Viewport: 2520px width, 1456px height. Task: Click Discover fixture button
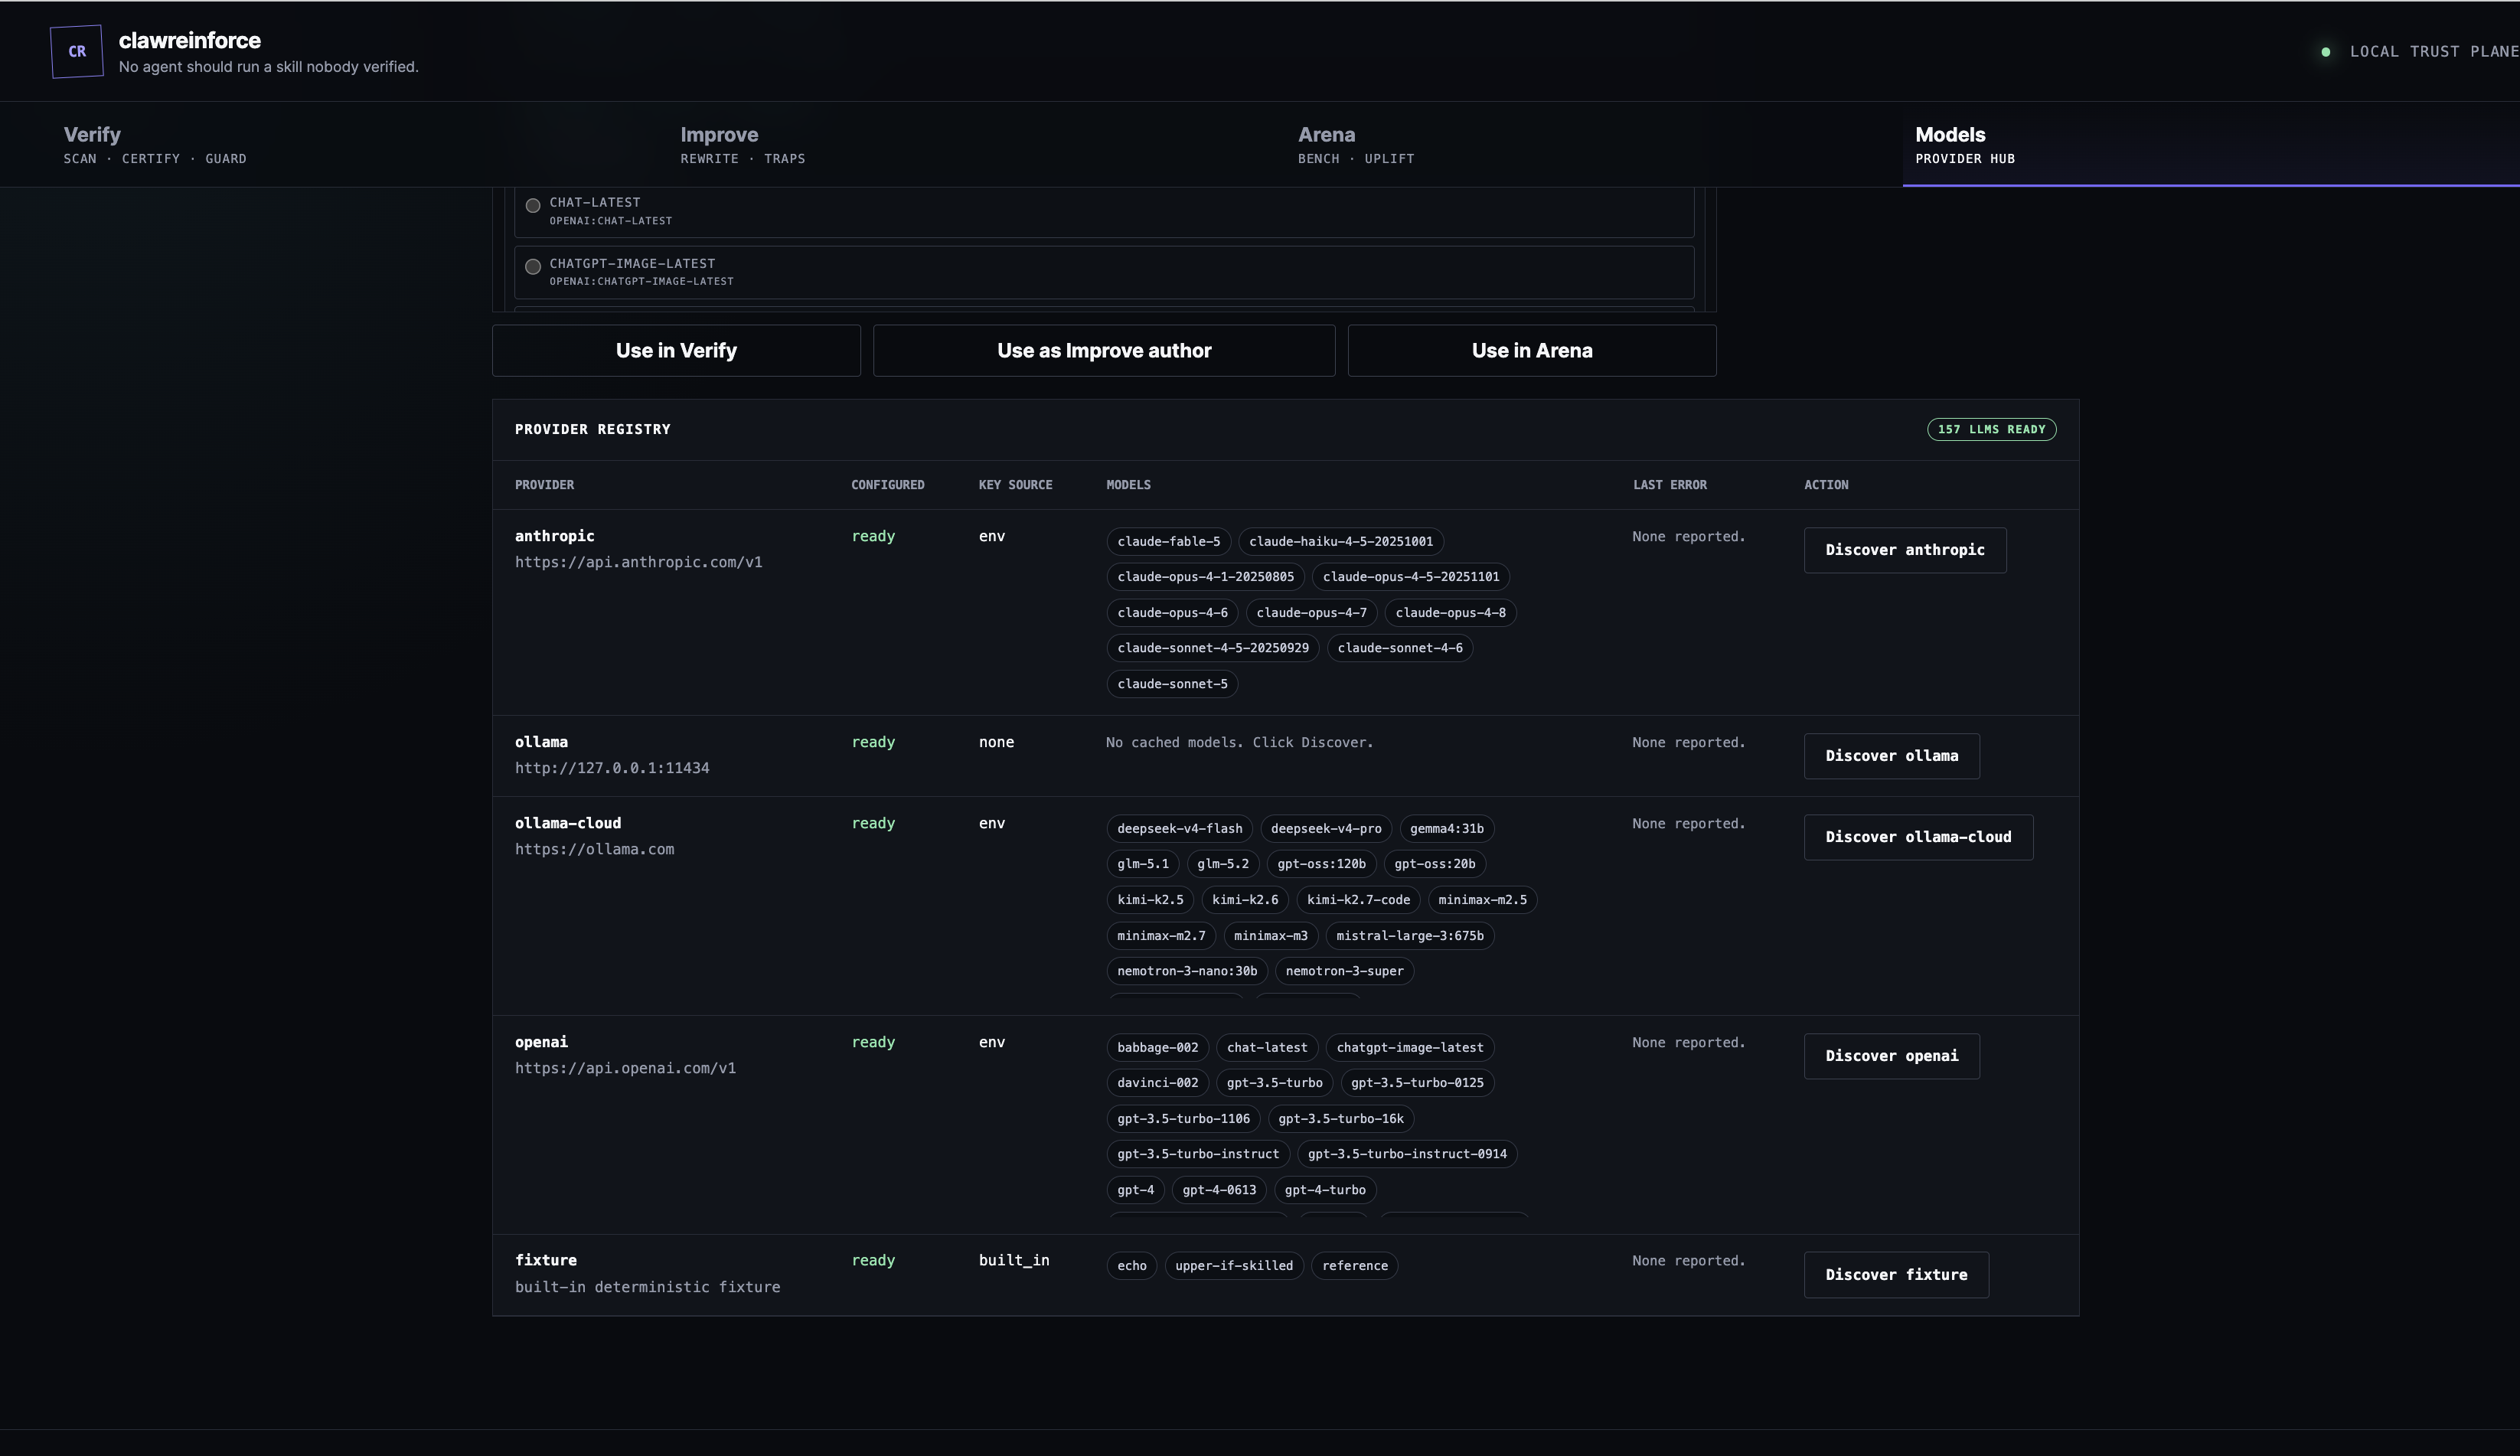[1896, 1275]
